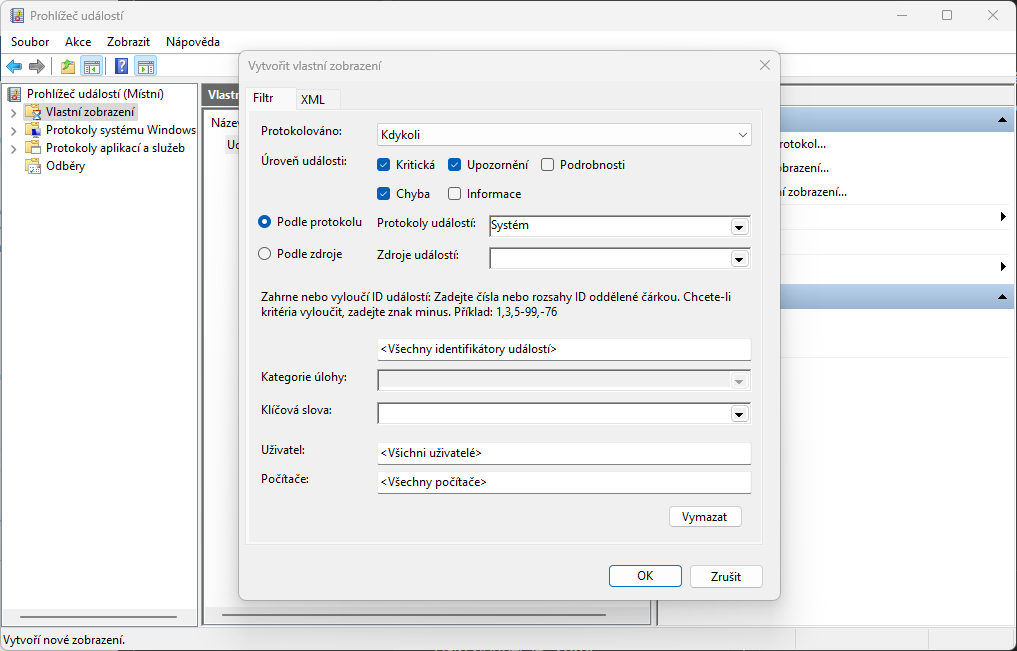Click the Vymazat button
This screenshot has width=1017, height=651.
click(705, 516)
